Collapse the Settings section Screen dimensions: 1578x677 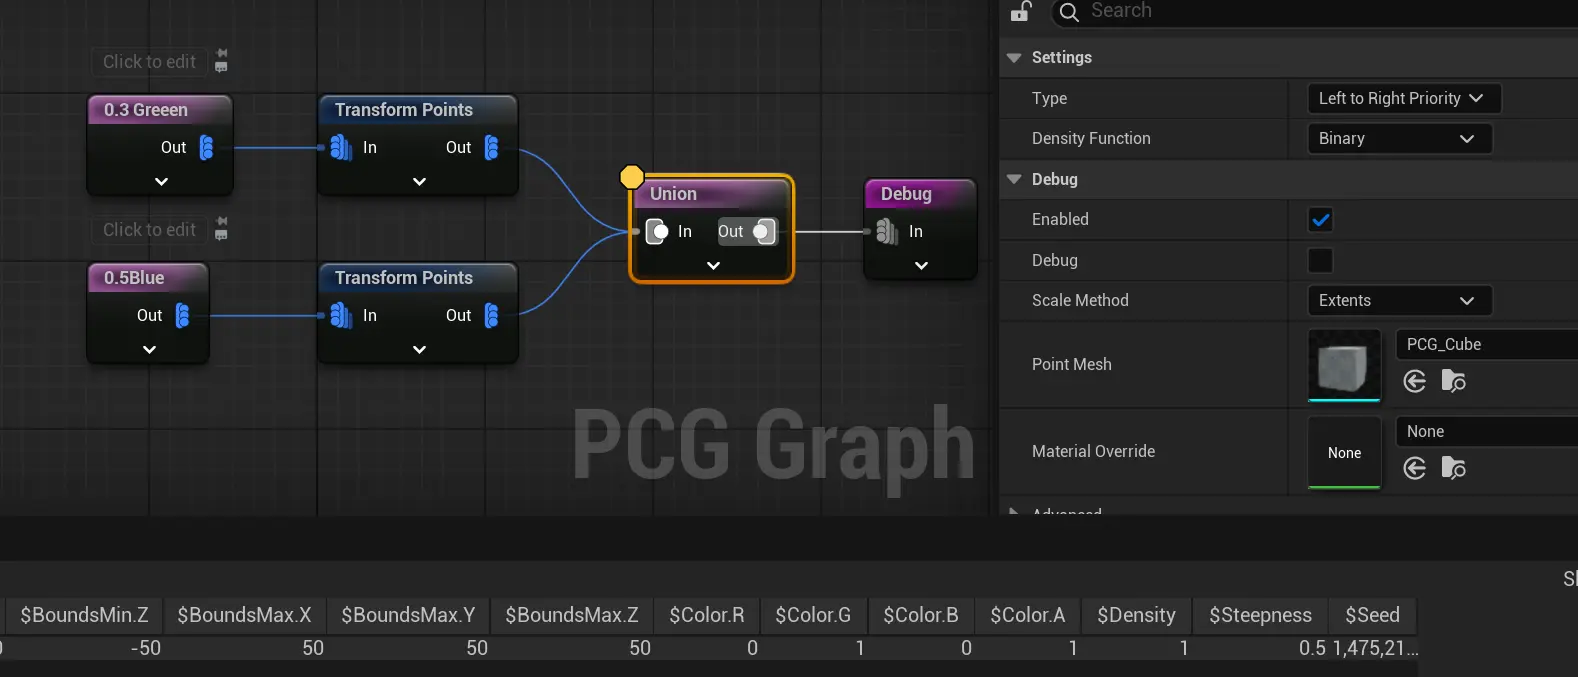pos(1014,58)
